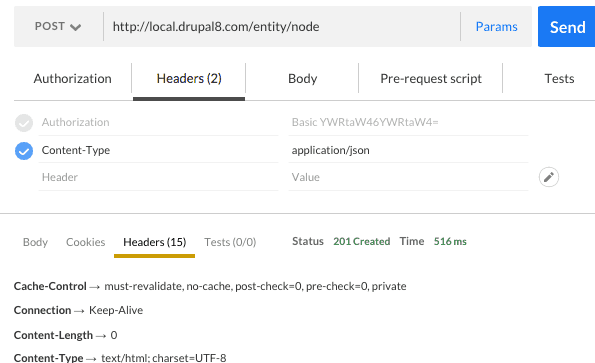This screenshot has width=595, height=363.
Task: Open the Tests (0/0) response tab
Action: pos(230,242)
